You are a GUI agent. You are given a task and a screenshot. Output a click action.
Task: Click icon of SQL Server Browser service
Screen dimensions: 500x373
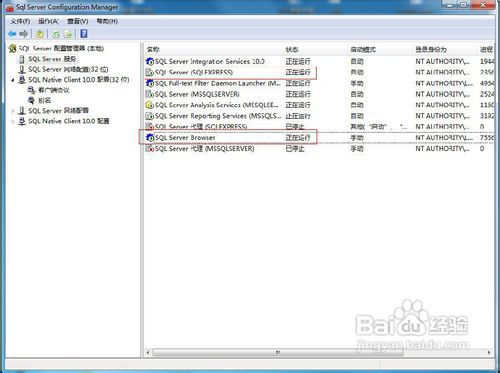tap(150, 137)
